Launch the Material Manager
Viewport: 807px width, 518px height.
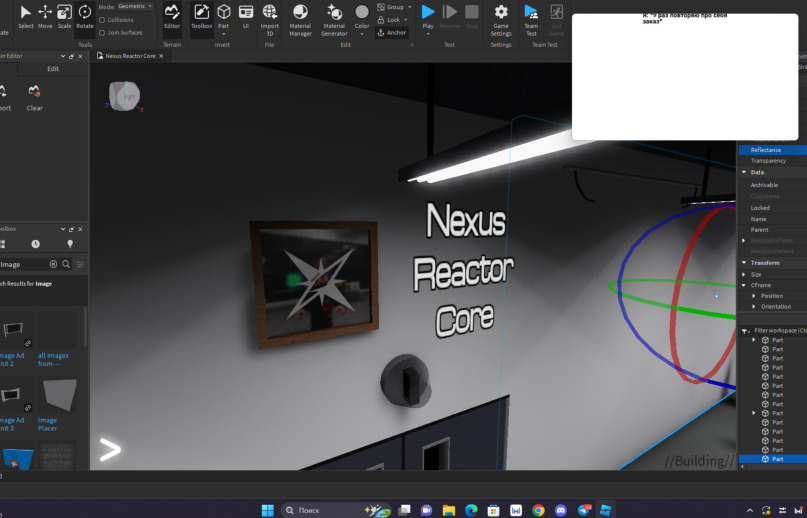tap(300, 21)
